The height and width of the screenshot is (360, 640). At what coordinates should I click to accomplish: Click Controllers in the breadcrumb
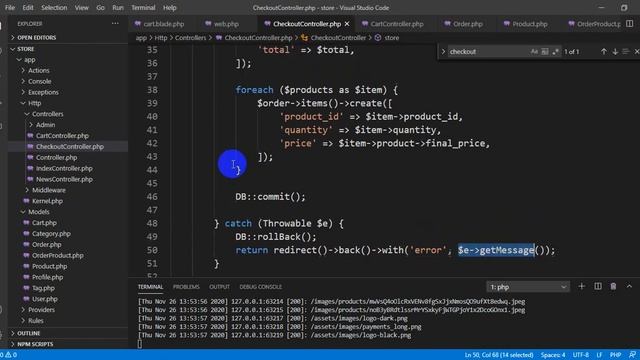tap(191, 38)
